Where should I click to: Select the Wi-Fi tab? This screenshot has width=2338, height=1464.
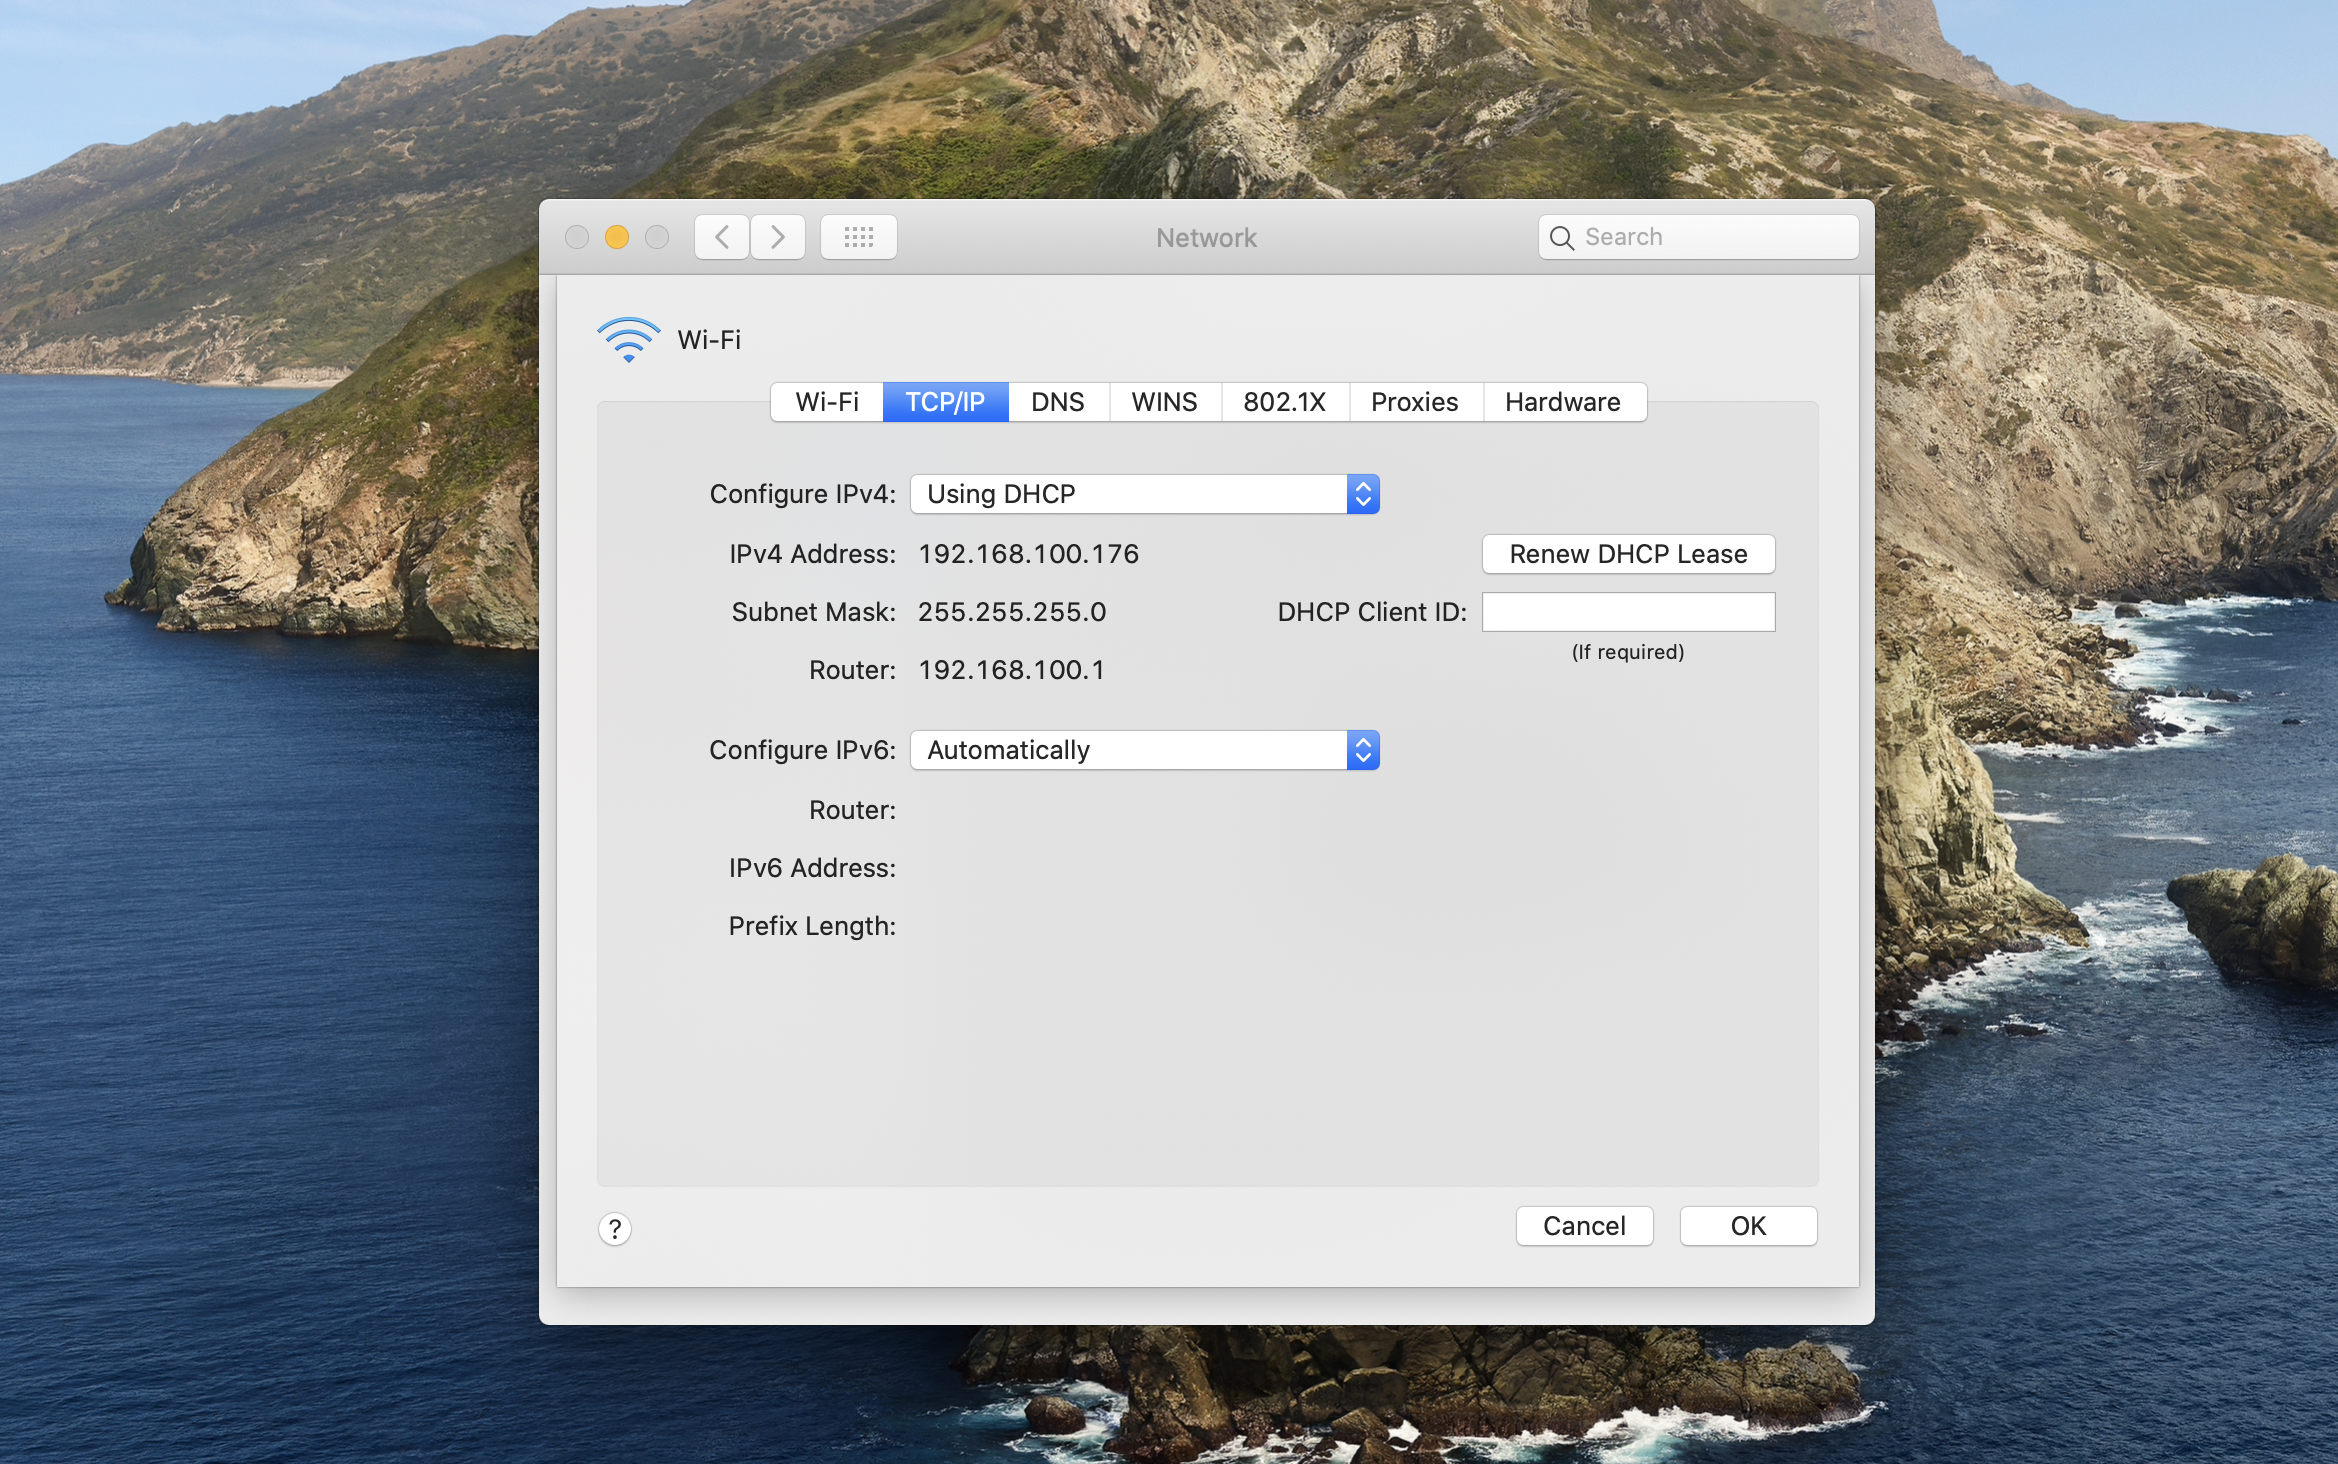click(x=827, y=402)
